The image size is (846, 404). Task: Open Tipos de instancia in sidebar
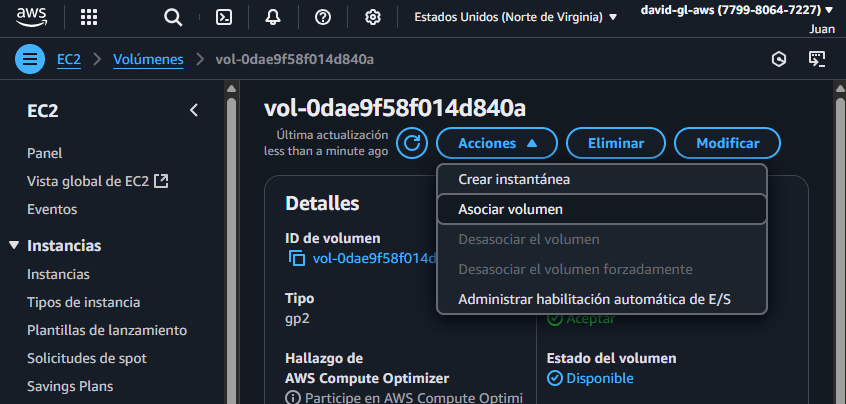pos(84,302)
